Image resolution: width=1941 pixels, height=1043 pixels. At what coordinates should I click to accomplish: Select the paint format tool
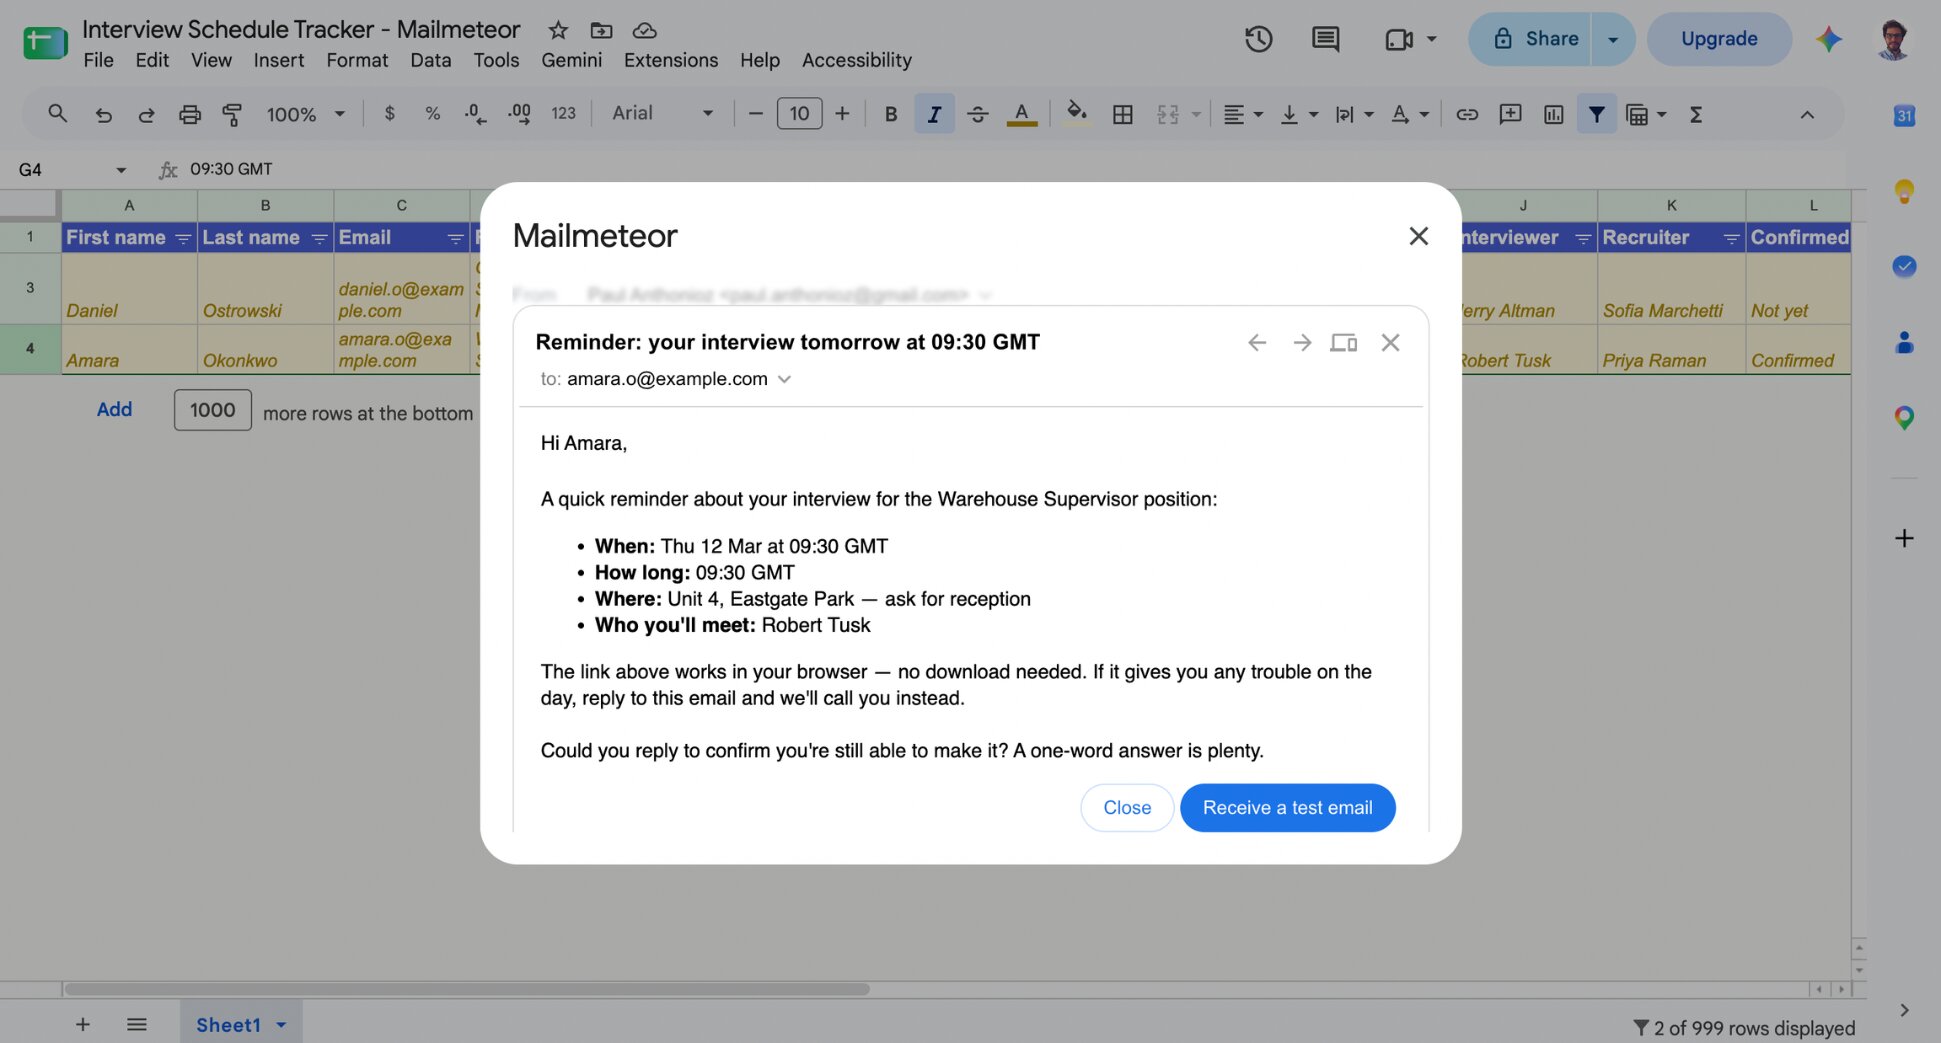click(x=232, y=114)
